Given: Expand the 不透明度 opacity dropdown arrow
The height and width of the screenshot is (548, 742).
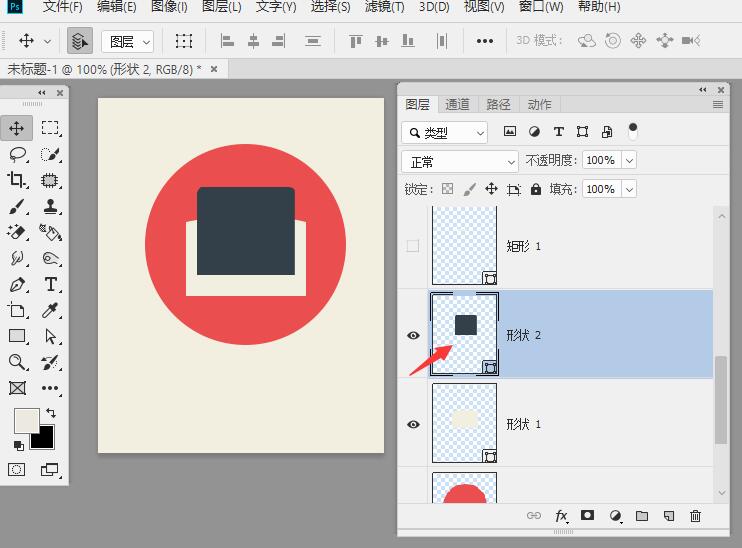Looking at the screenshot, I should (x=629, y=160).
